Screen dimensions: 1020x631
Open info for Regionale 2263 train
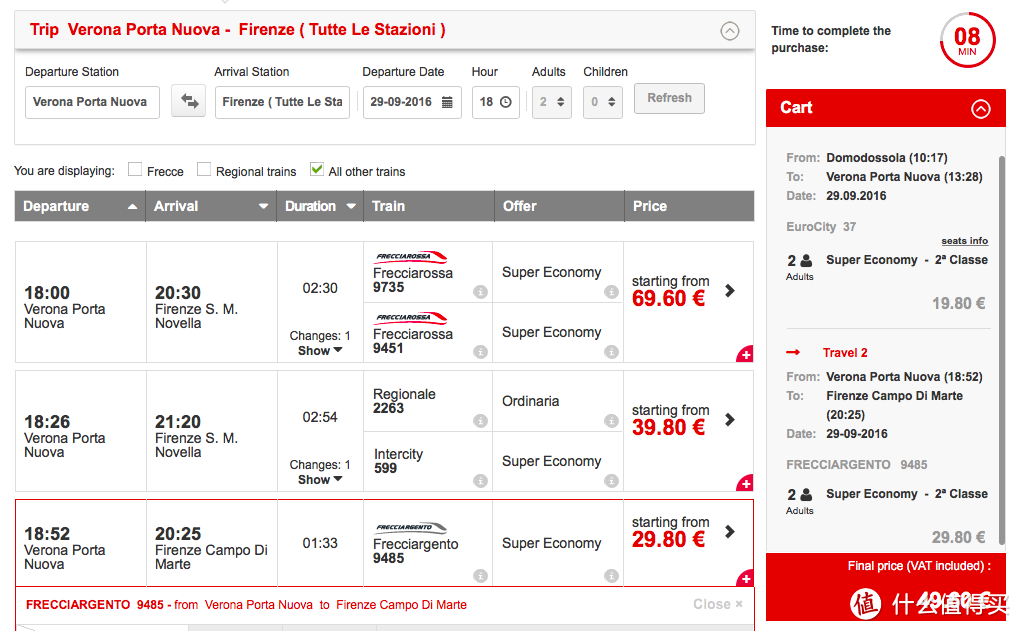(480, 421)
